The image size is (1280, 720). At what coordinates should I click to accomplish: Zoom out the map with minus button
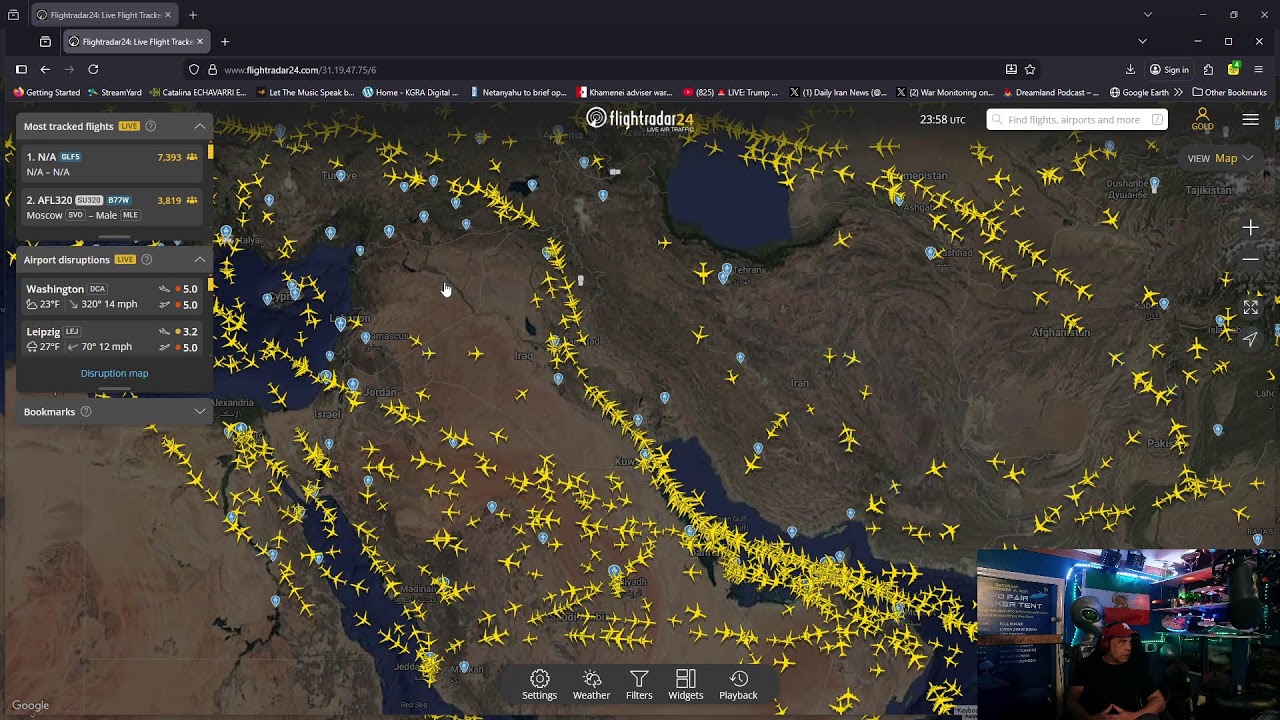coord(1250,259)
